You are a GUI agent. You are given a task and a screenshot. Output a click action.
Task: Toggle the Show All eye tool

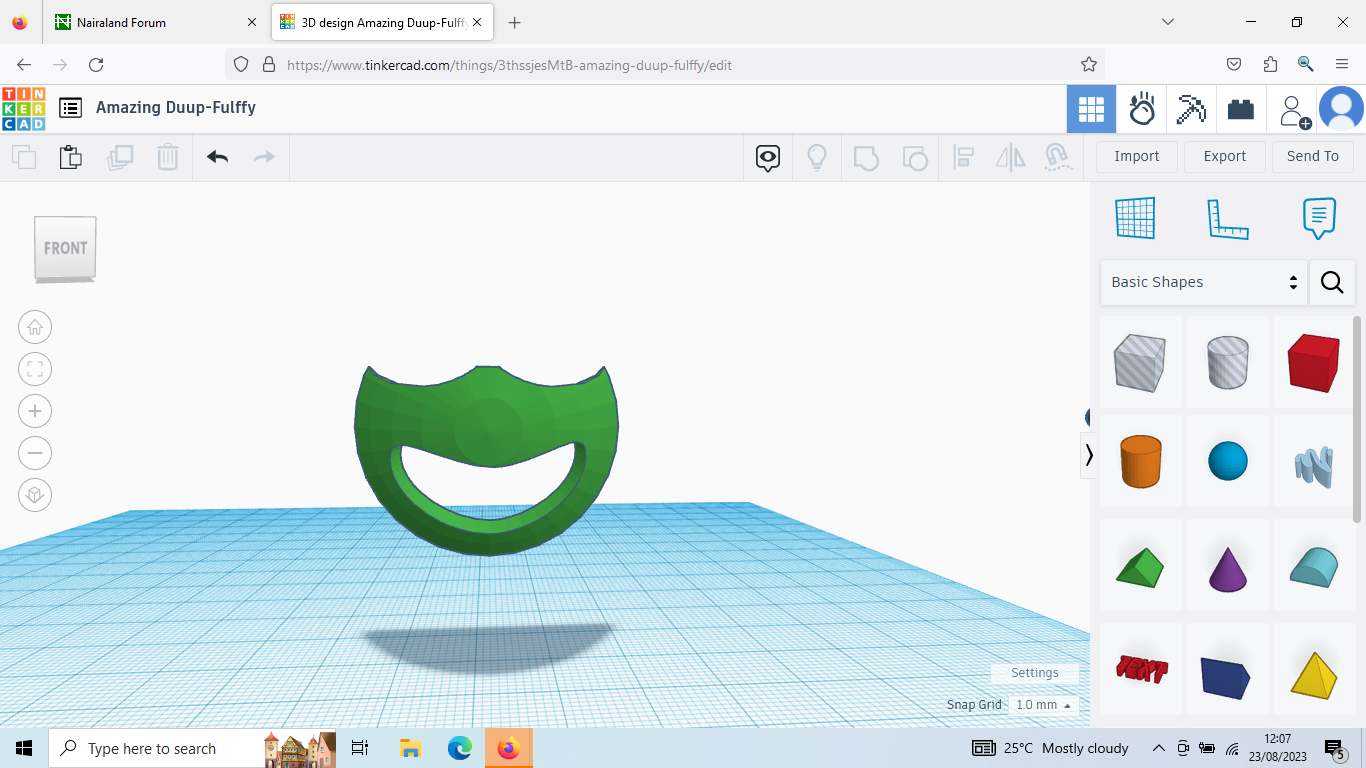(x=767, y=157)
